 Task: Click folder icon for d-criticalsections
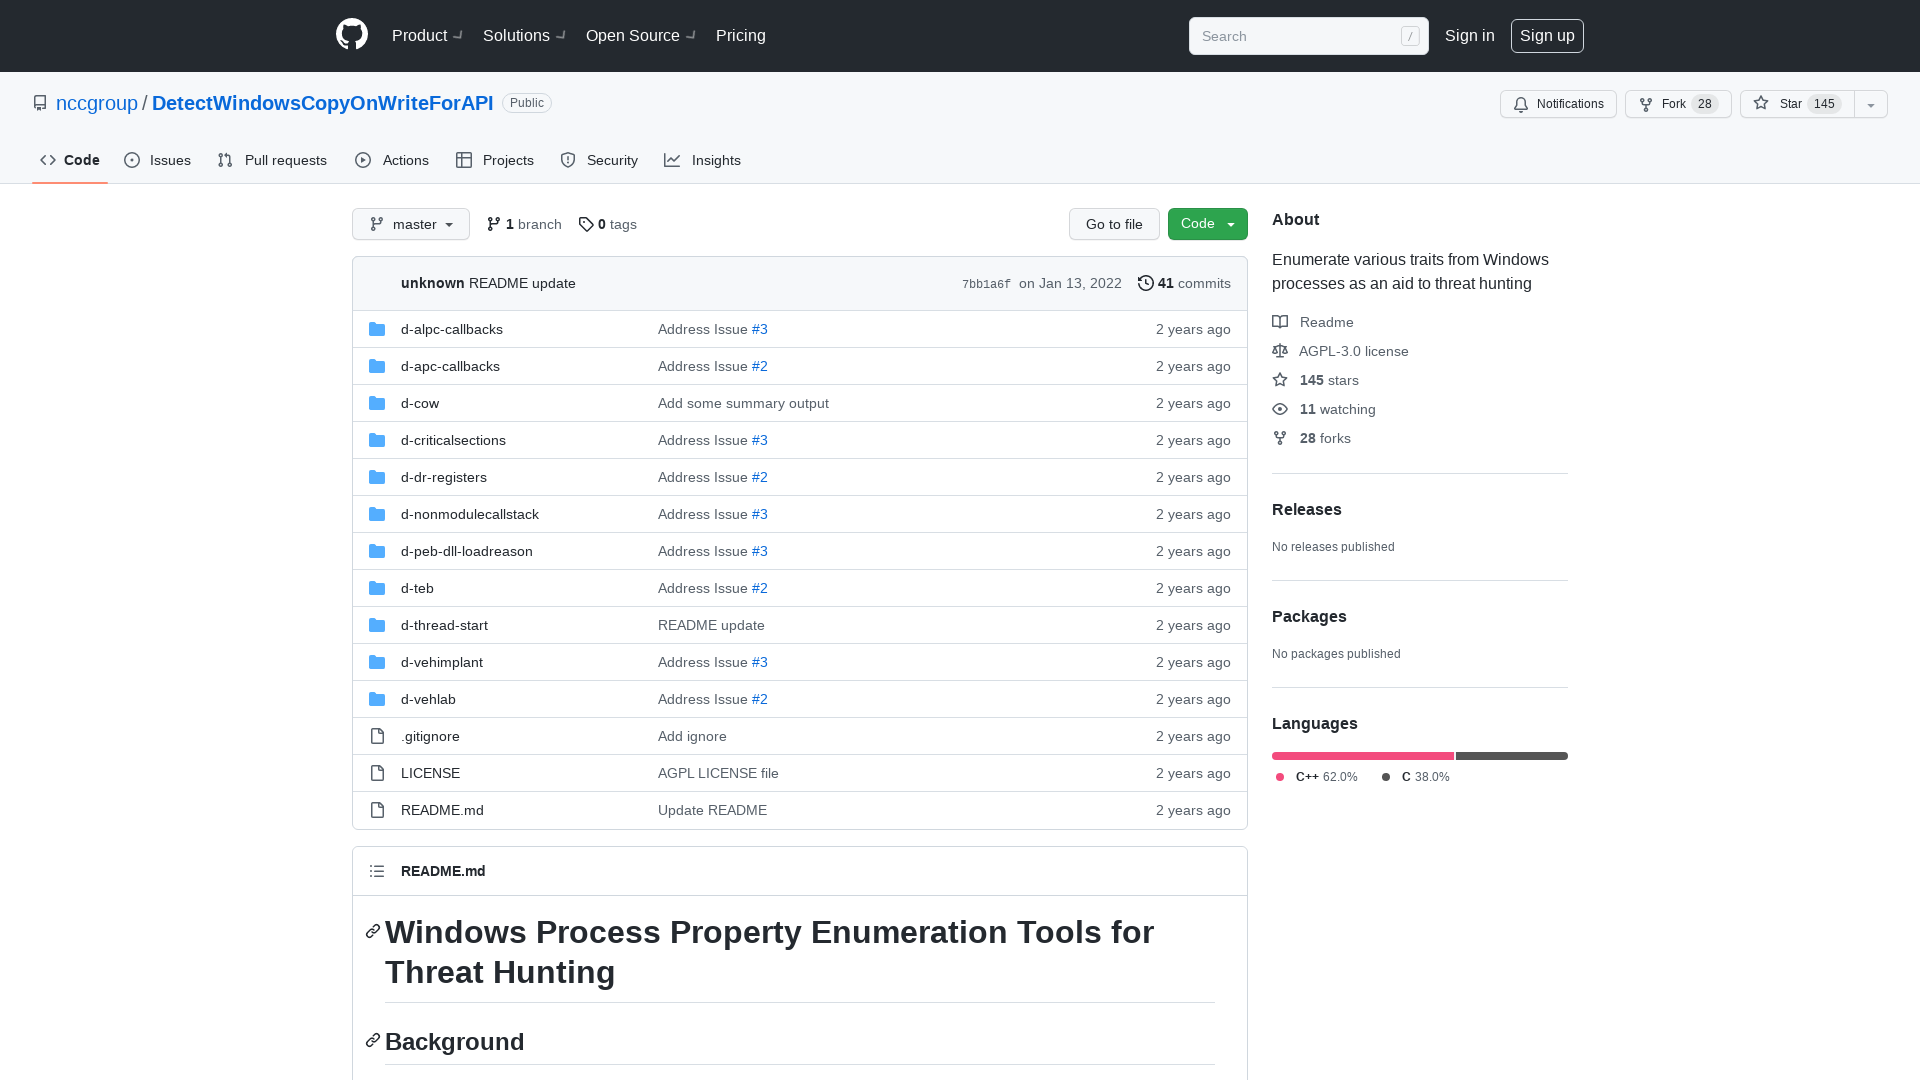coord(377,440)
